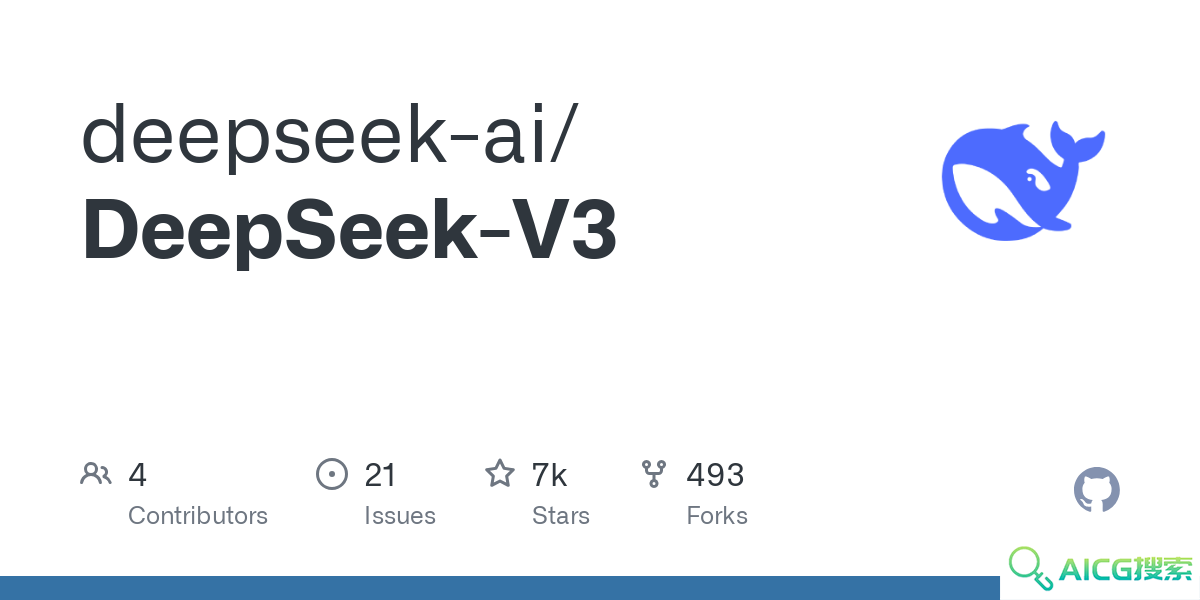The width and height of the screenshot is (1200, 600).
Task: Click the Contributors people icon
Action: click(x=96, y=474)
